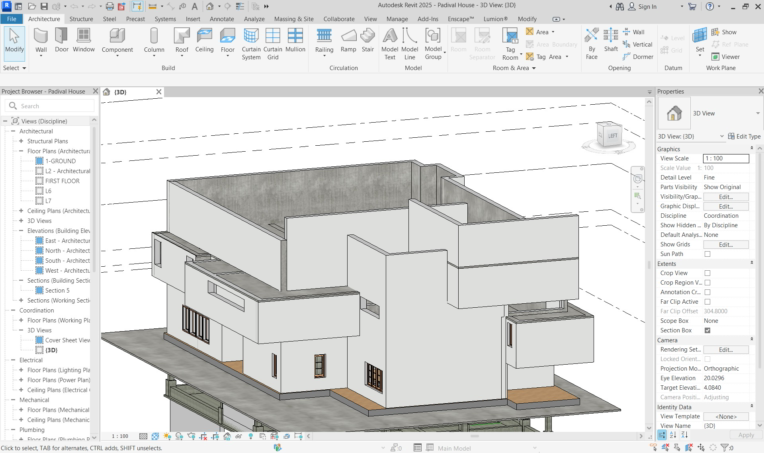
Task: Toggle the 1-GROUND floor plan box
Action: coord(39,161)
